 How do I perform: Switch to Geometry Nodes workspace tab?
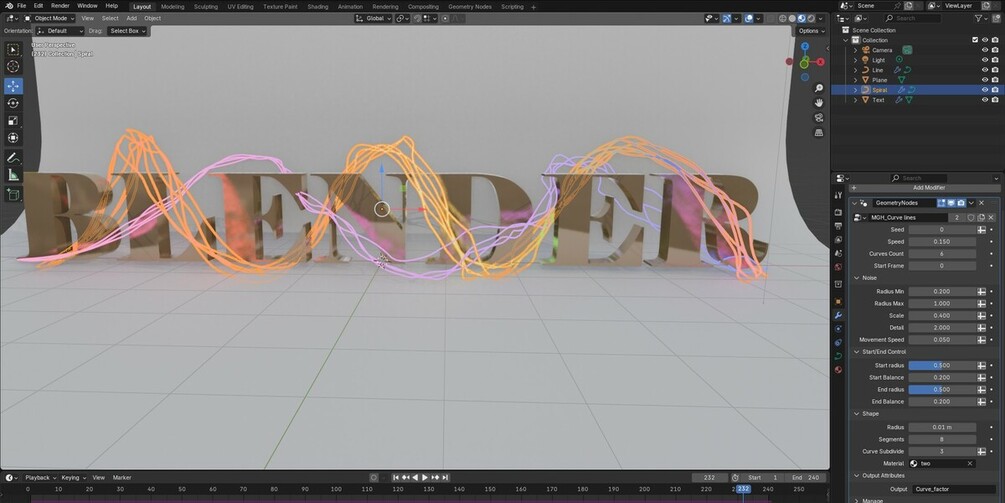tap(470, 6)
